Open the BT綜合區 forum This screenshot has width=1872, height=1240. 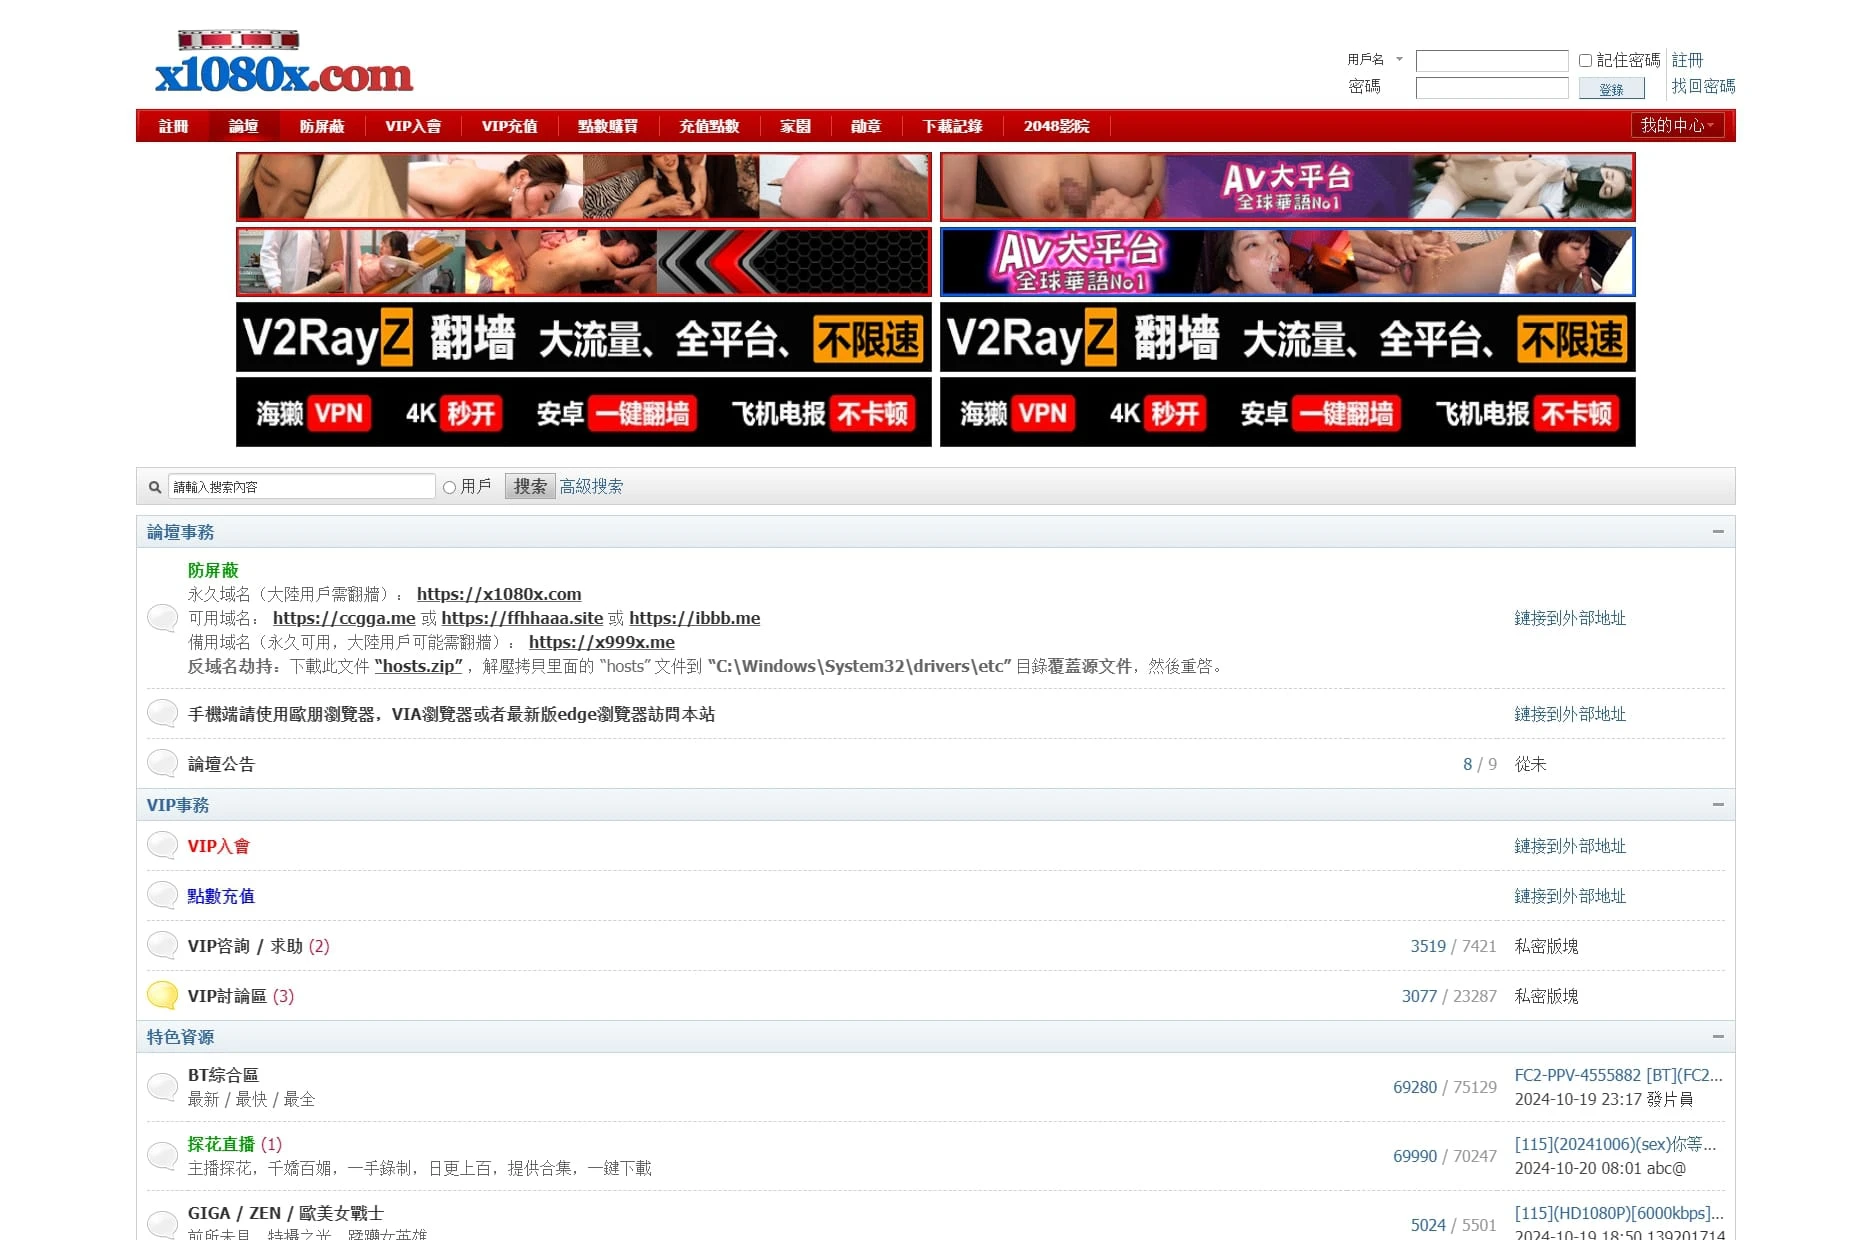(x=223, y=1075)
